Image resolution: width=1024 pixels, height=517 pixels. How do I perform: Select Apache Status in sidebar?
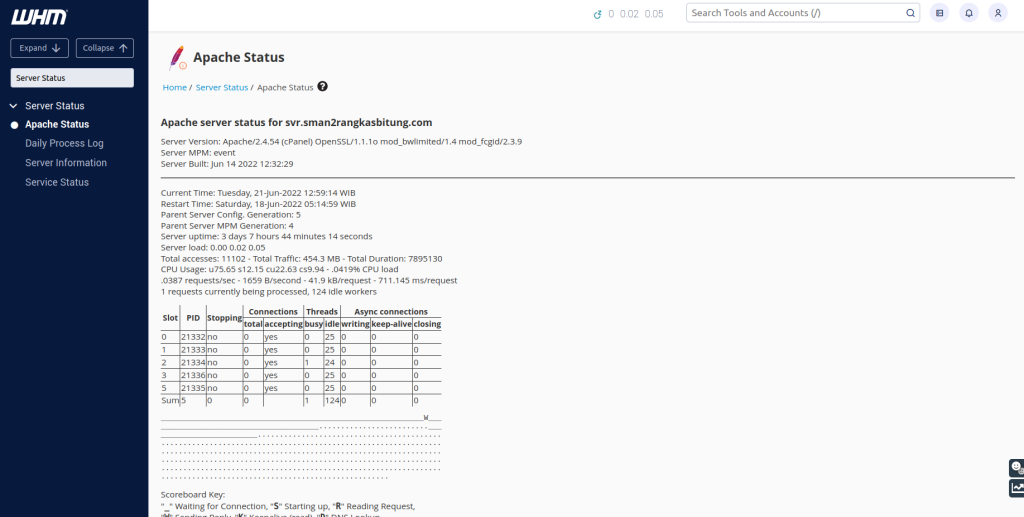(57, 125)
